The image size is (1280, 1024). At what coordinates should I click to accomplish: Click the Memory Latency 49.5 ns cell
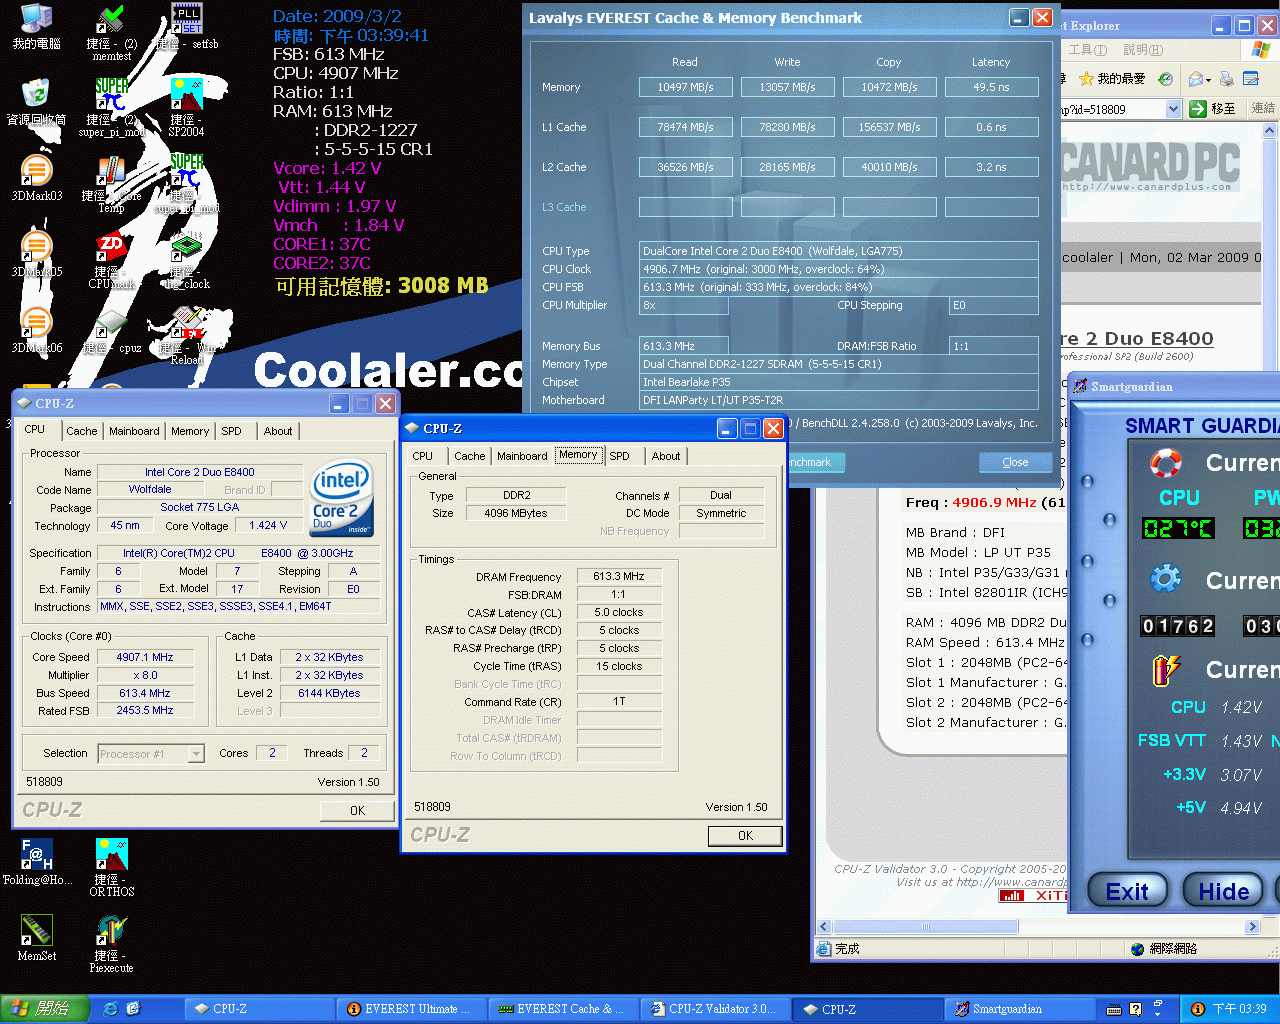pos(991,87)
